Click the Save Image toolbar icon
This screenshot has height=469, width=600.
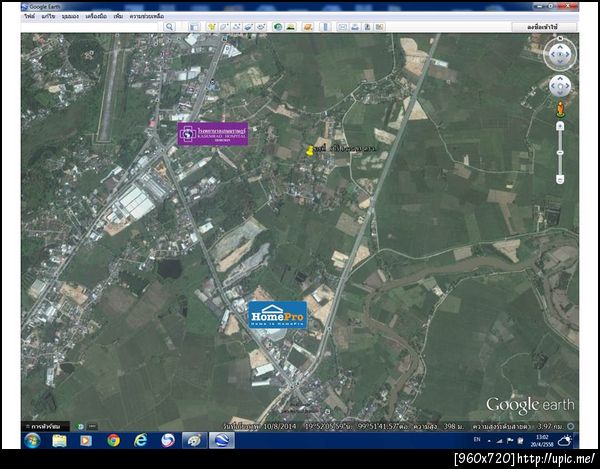pyautogui.click(x=367, y=27)
